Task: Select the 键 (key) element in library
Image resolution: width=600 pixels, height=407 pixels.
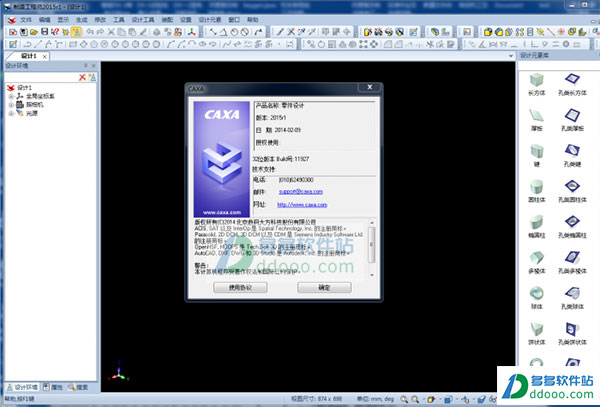Action: [x=536, y=155]
